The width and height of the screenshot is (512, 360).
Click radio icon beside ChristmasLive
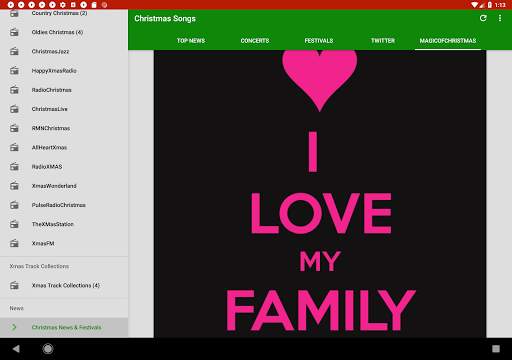tap(14, 109)
